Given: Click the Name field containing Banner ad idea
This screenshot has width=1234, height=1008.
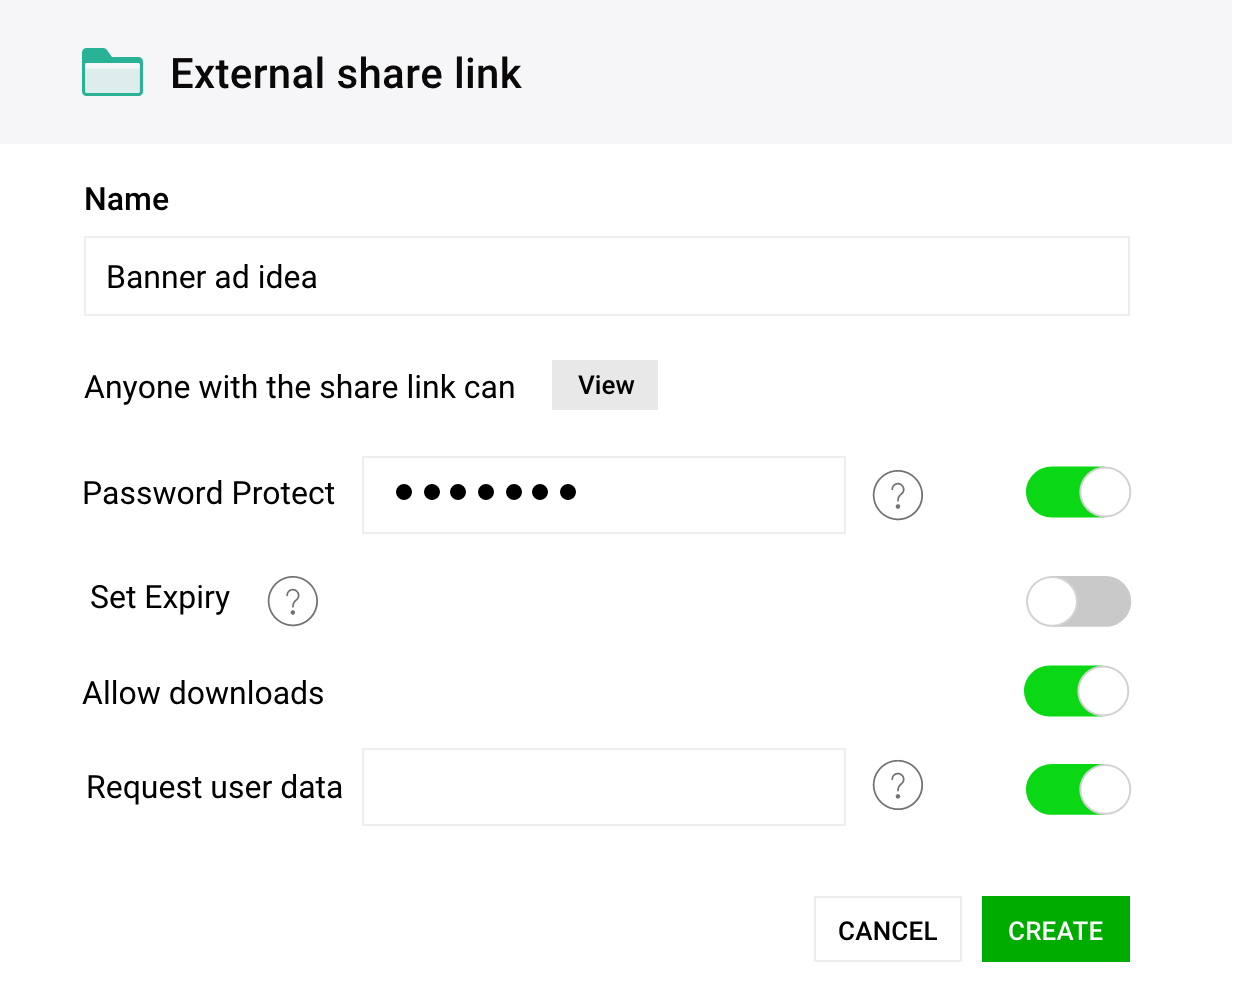Looking at the screenshot, I should (606, 277).
